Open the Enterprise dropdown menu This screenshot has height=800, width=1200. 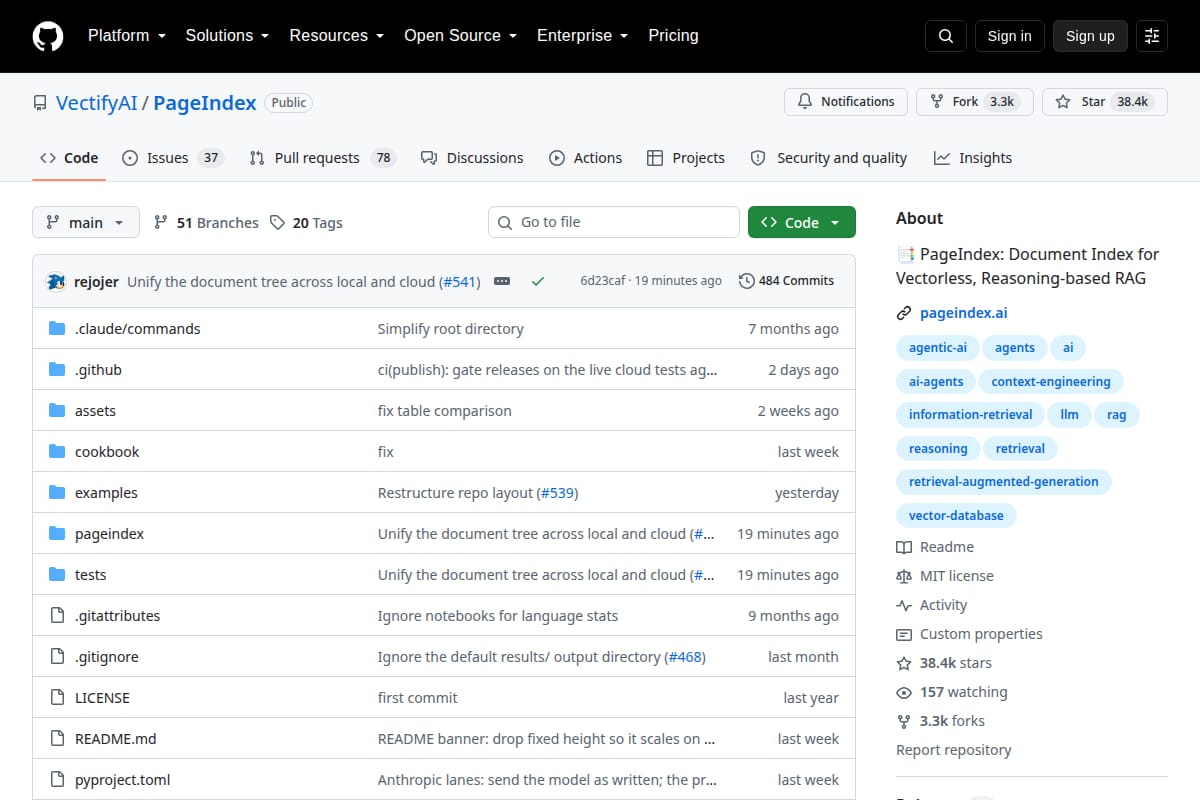582,36
